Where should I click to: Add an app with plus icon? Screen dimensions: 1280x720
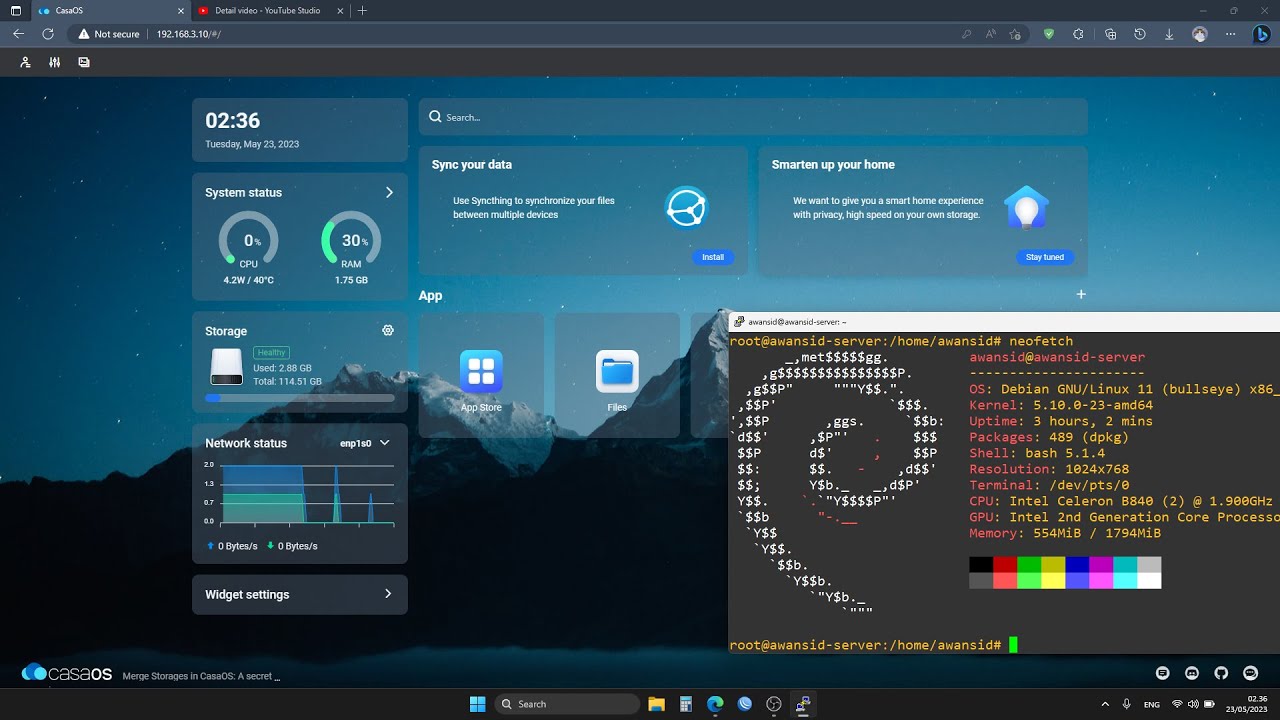click(1081, 294)
